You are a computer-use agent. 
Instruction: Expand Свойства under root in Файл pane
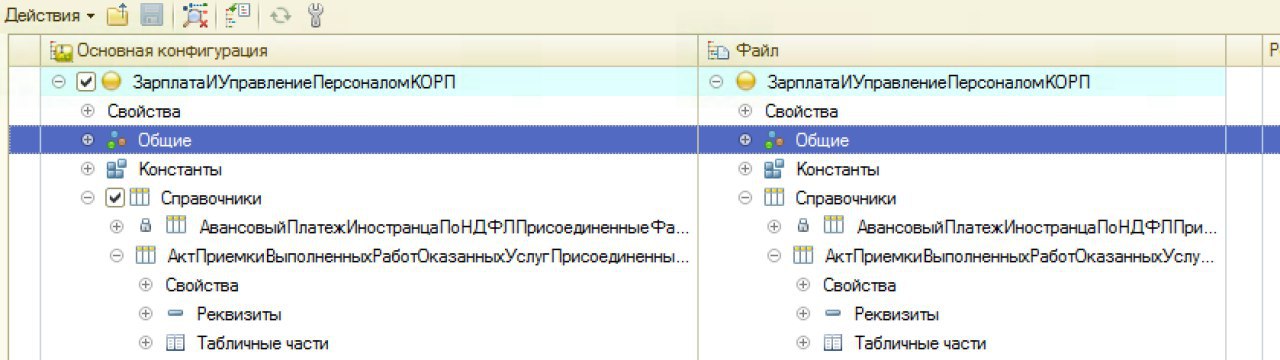(745, 111)
